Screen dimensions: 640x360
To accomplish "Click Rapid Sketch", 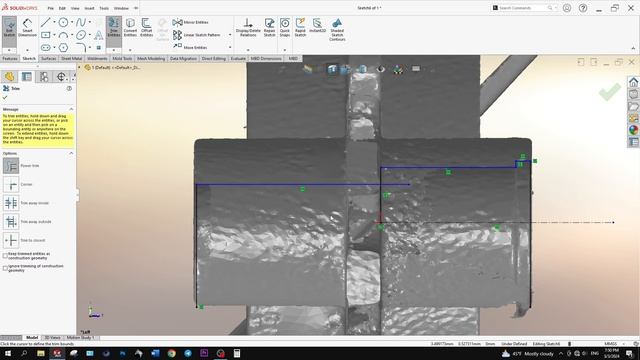I will coord(300,27).
